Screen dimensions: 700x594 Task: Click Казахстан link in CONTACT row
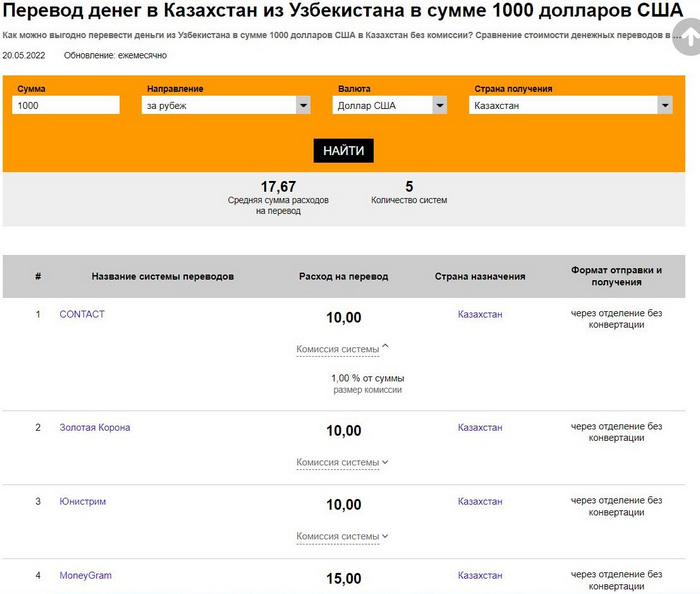[480, 314]
